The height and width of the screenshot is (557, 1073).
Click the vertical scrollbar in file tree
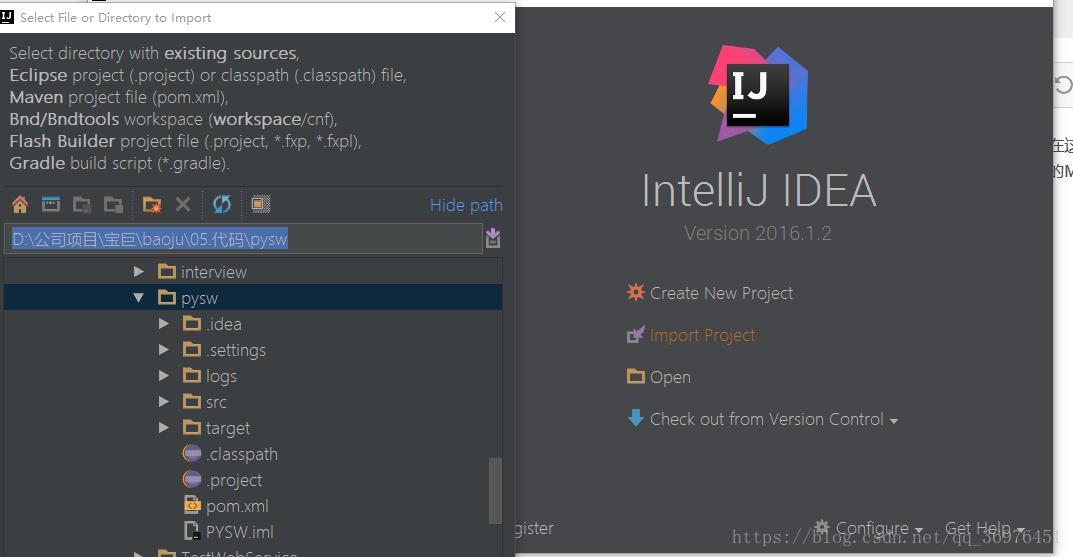(495, 490)
